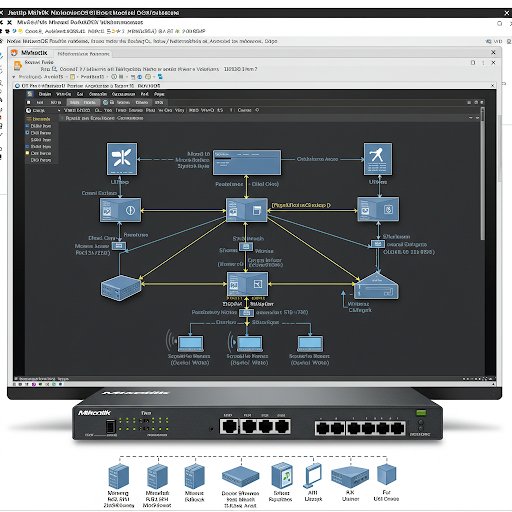
Task: Select the highlighted segment in the dark toolbar
Action: point(83,102)
